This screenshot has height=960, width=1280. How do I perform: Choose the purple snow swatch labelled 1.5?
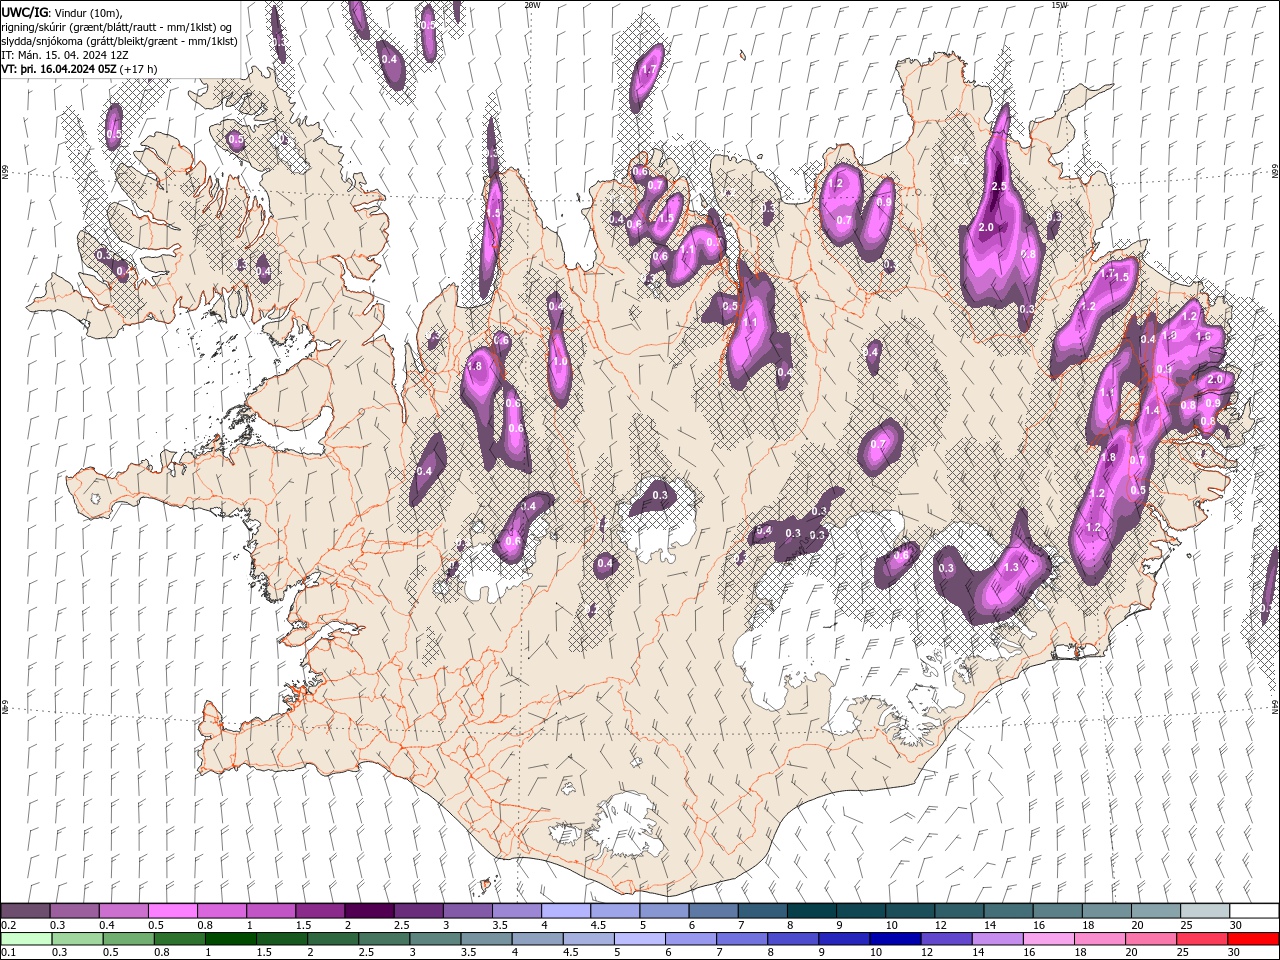320,911
